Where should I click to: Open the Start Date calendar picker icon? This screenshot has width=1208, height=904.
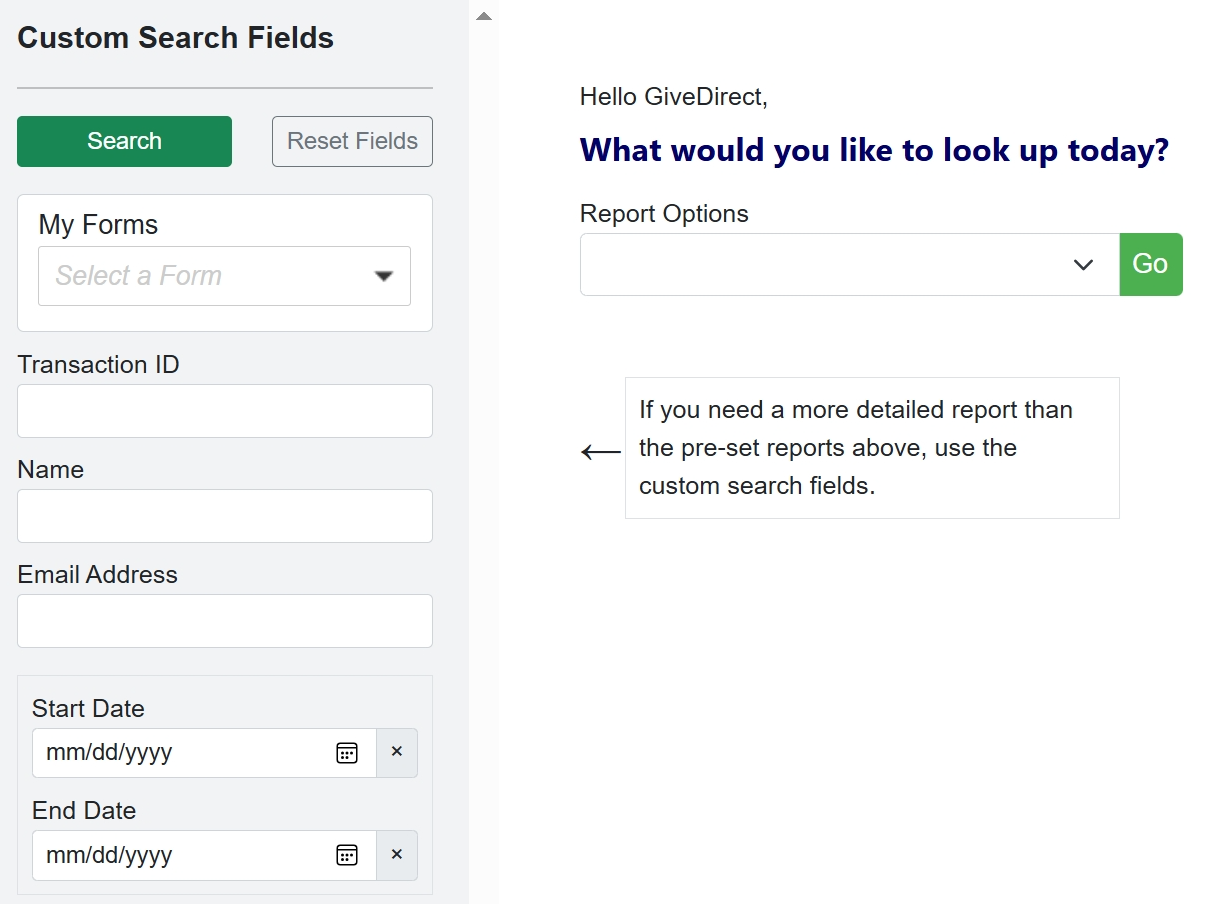(347, 753)
